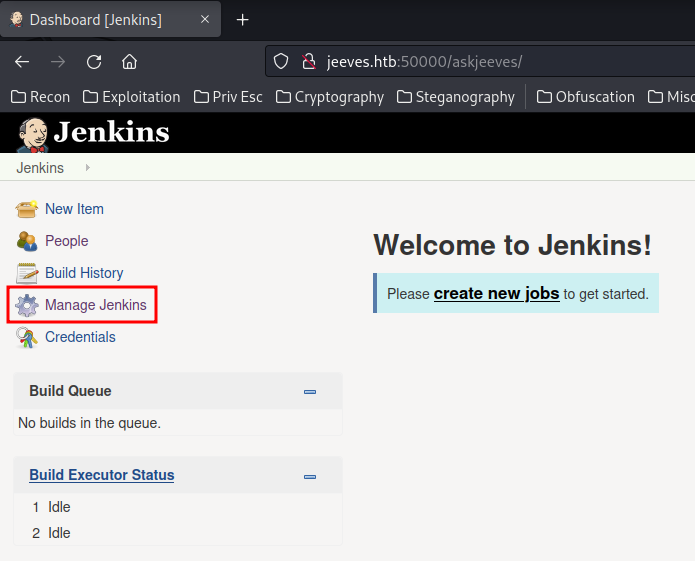The height and width of the screenshot is (561, 695).
Task: Open the Recon bookmarks folder
Action: point(40,97)
